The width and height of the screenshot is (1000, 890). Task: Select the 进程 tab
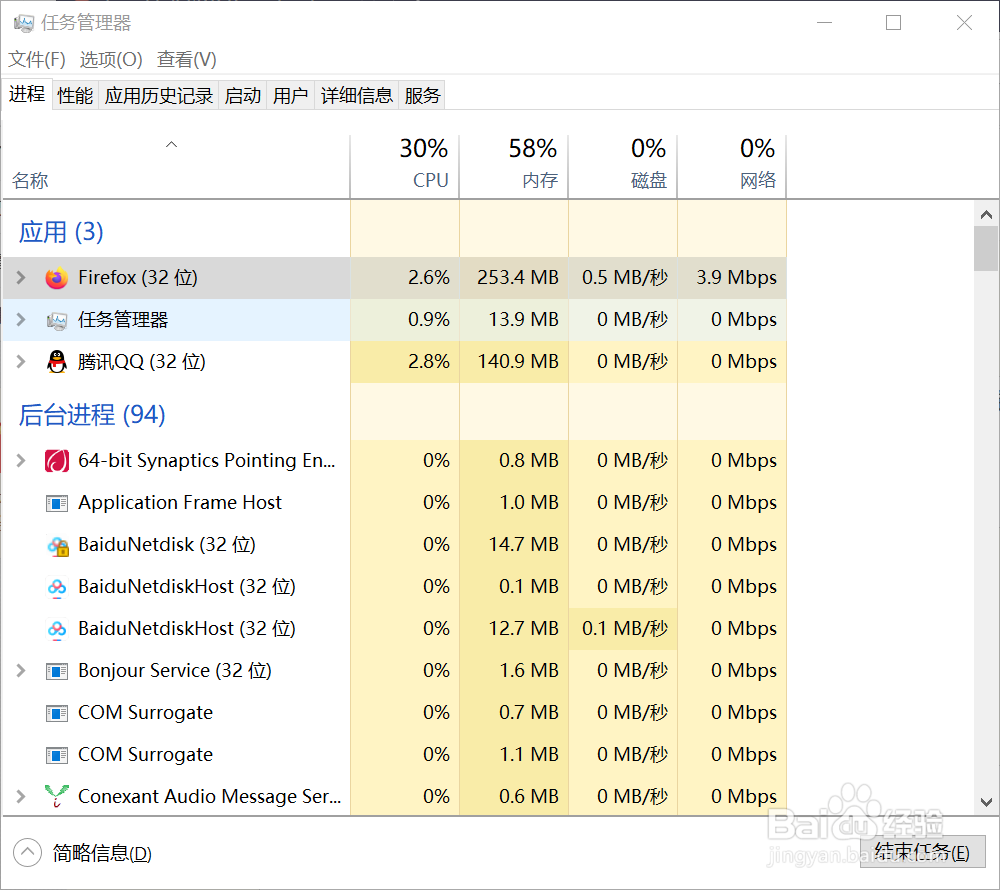point(27,94)
